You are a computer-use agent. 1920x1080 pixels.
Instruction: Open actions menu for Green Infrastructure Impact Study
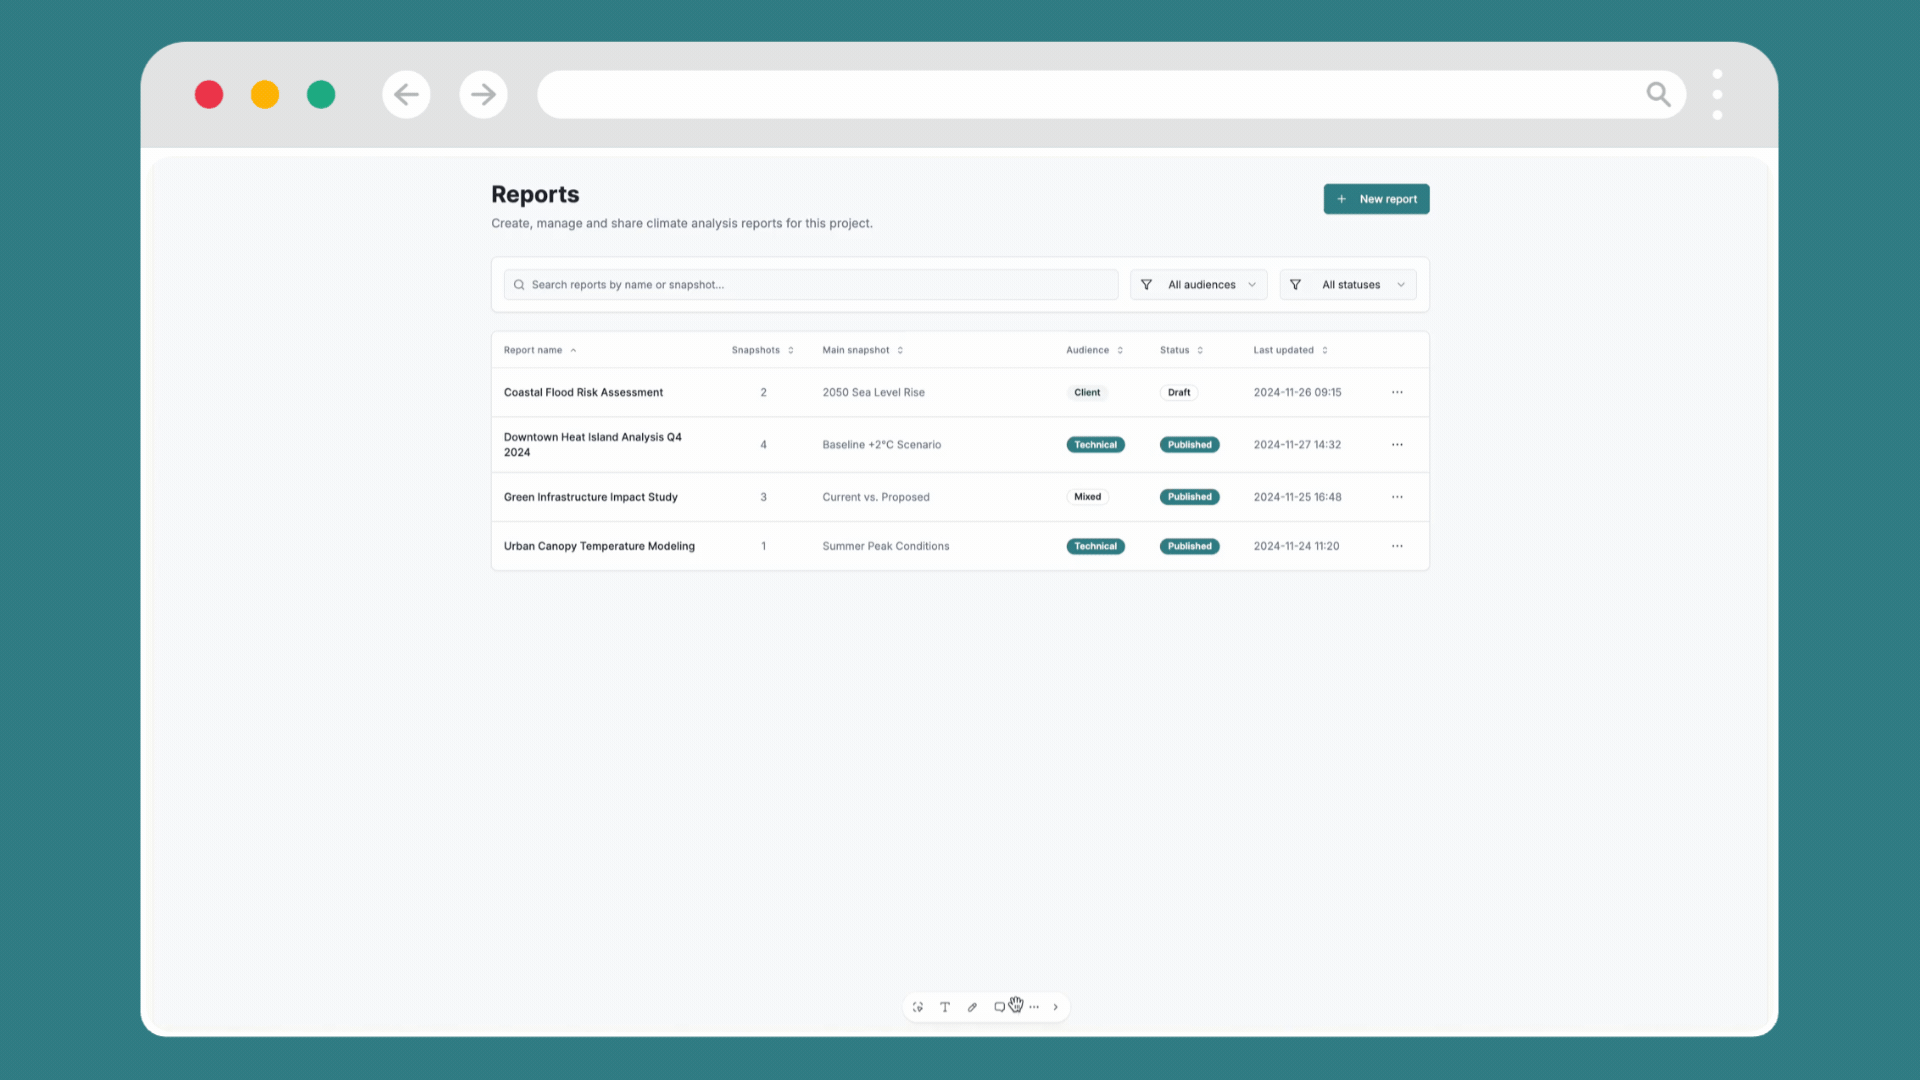pos(1397,497)
